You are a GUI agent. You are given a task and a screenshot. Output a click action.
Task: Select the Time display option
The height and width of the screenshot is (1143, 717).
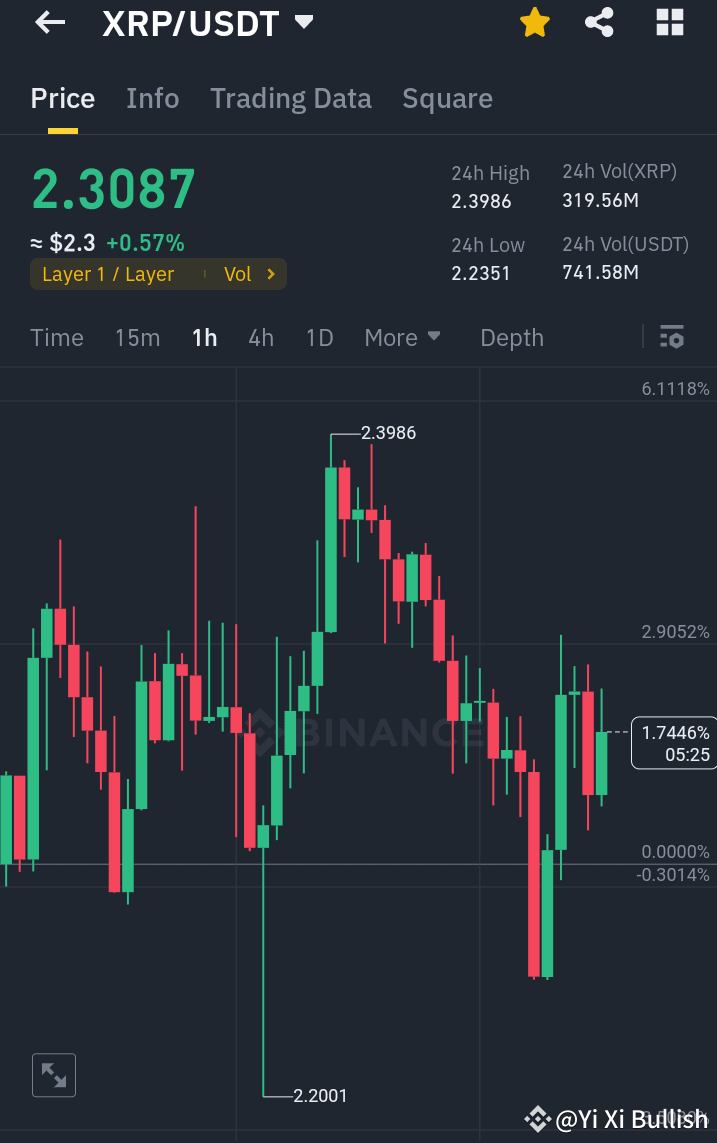tap(56, 338)
